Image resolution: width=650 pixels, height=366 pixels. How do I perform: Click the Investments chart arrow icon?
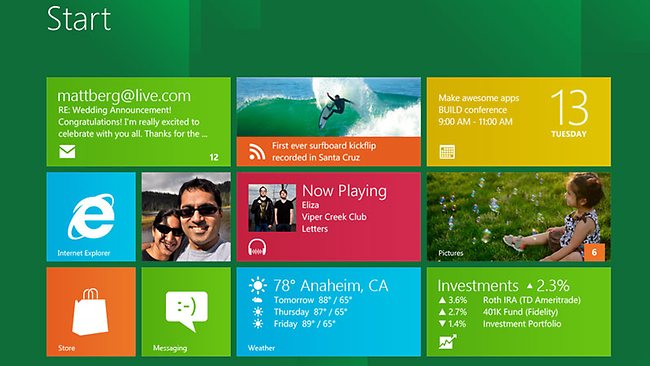[448, 342]
